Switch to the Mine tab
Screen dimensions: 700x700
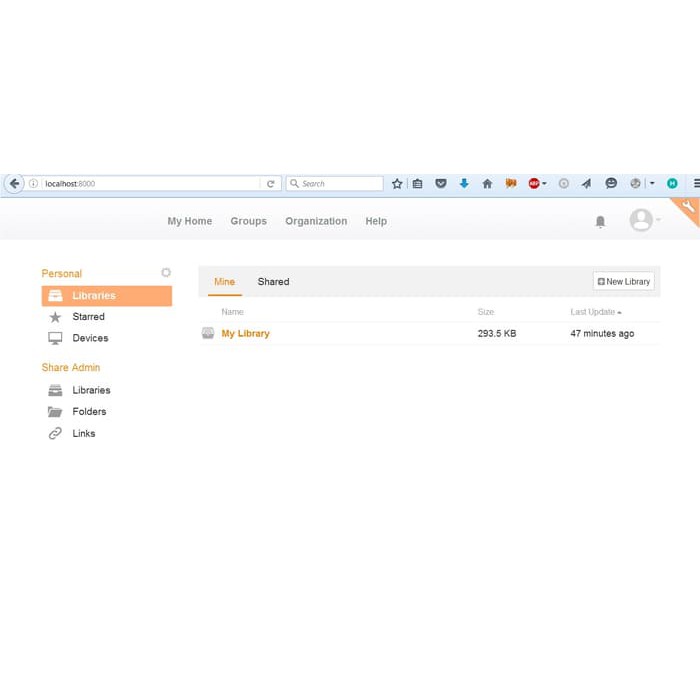(x=225, y=282)
